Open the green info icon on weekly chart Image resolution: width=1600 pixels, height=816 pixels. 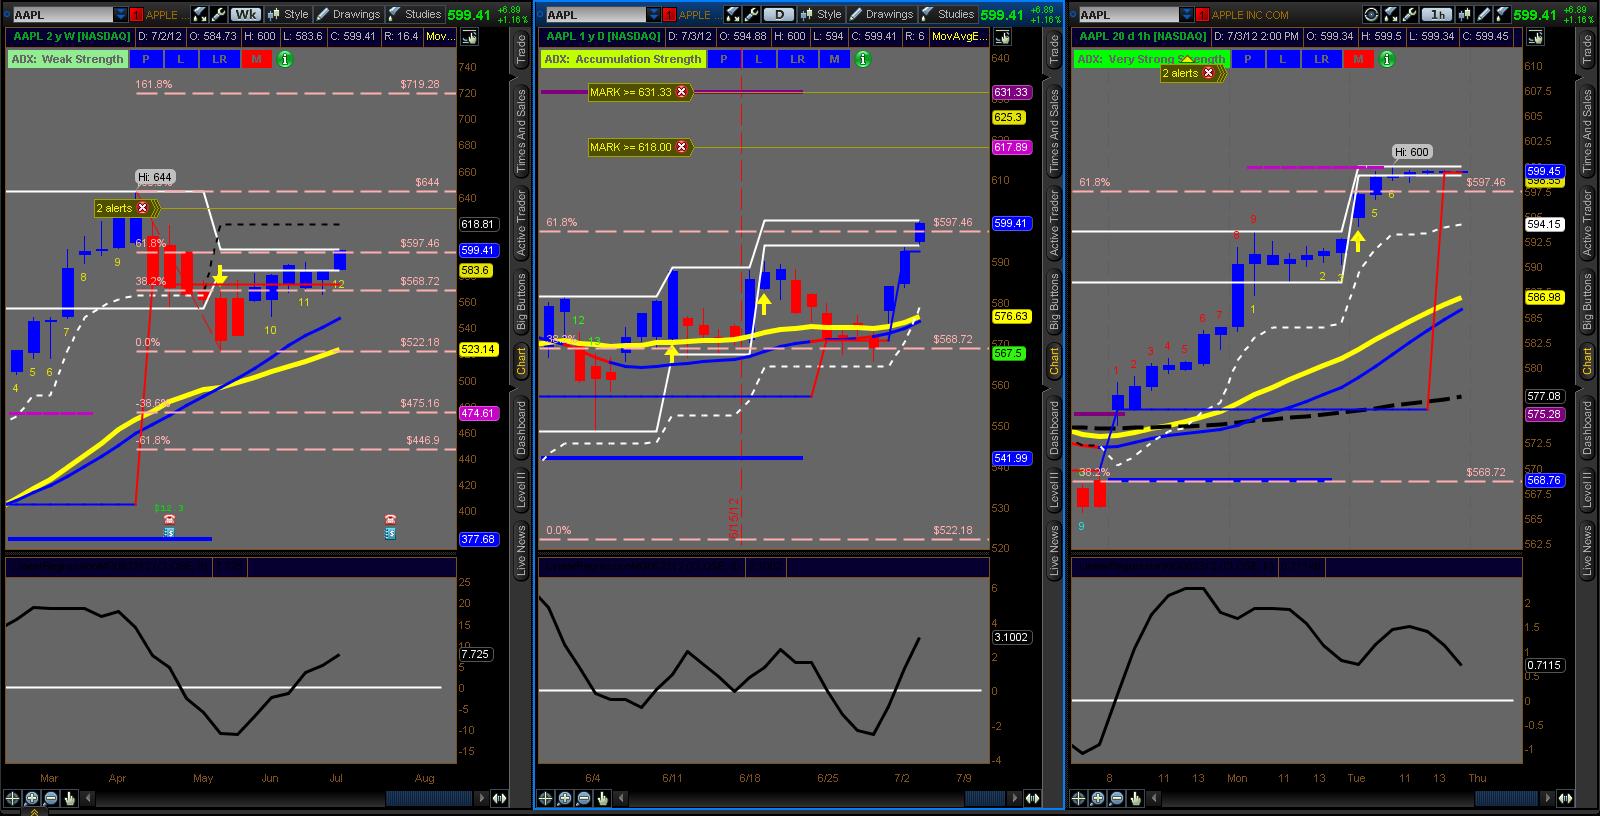coord(285,59)
